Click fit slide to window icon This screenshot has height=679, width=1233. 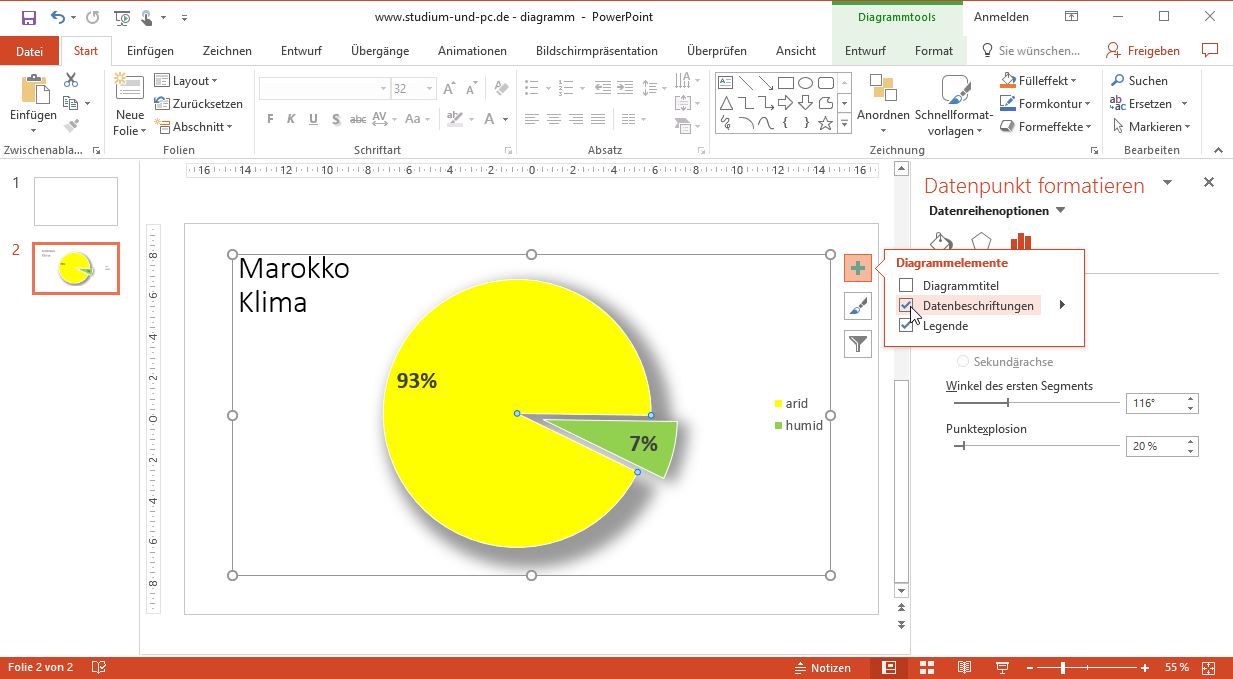tap(1209, 668)
